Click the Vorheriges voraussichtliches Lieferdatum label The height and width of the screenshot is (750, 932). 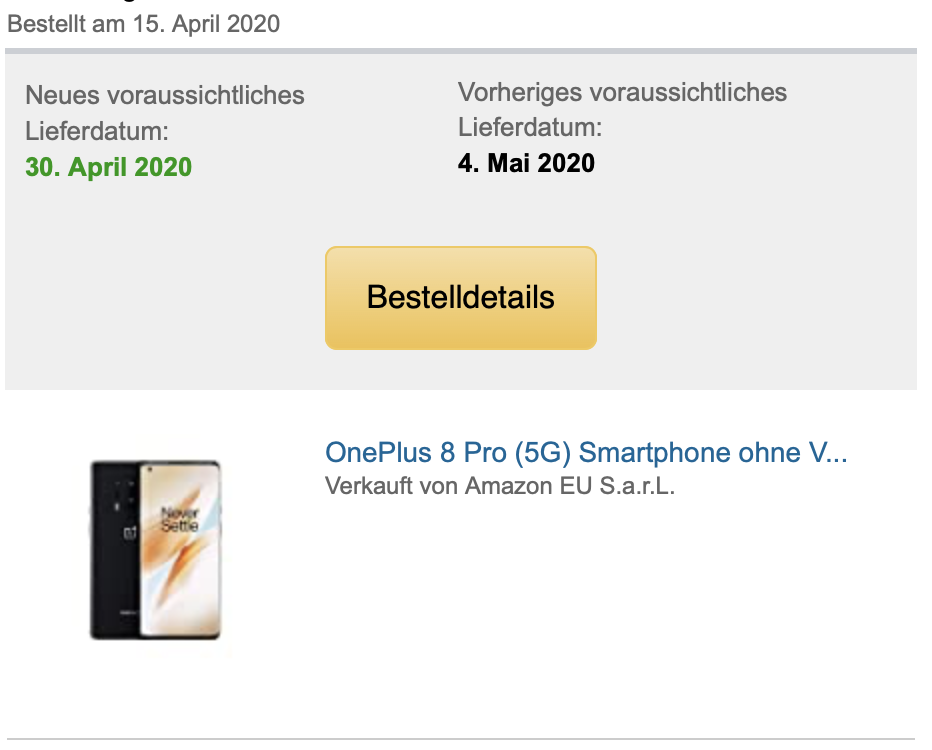(622, 110)
